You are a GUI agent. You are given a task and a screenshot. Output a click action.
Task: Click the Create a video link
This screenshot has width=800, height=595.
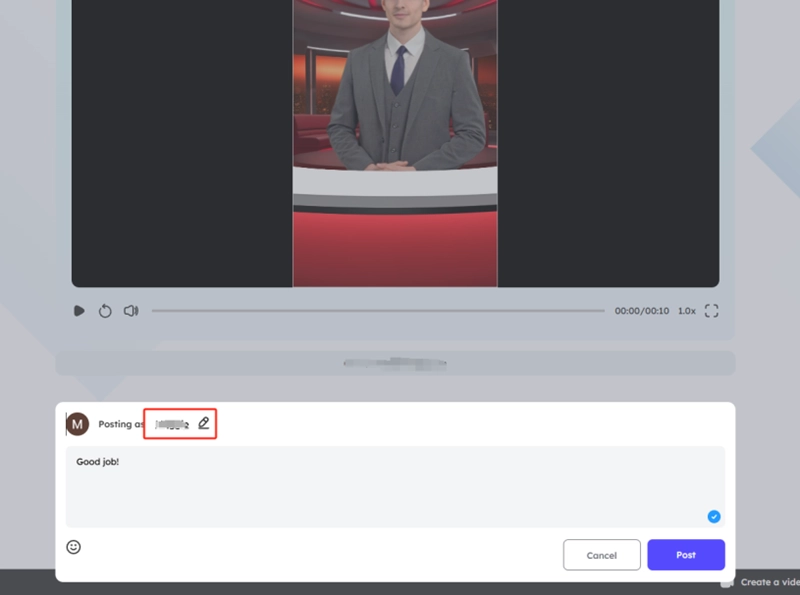[x=769, y=582]
